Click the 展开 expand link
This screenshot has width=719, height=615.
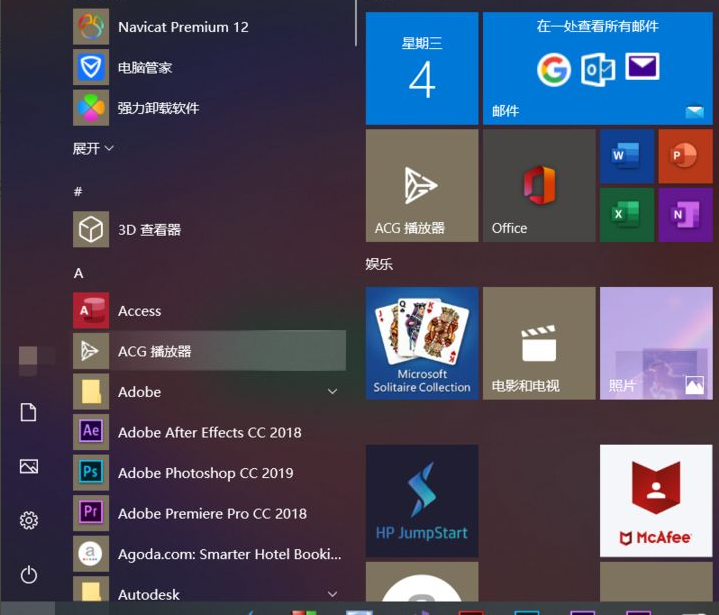tap(93, 148)
